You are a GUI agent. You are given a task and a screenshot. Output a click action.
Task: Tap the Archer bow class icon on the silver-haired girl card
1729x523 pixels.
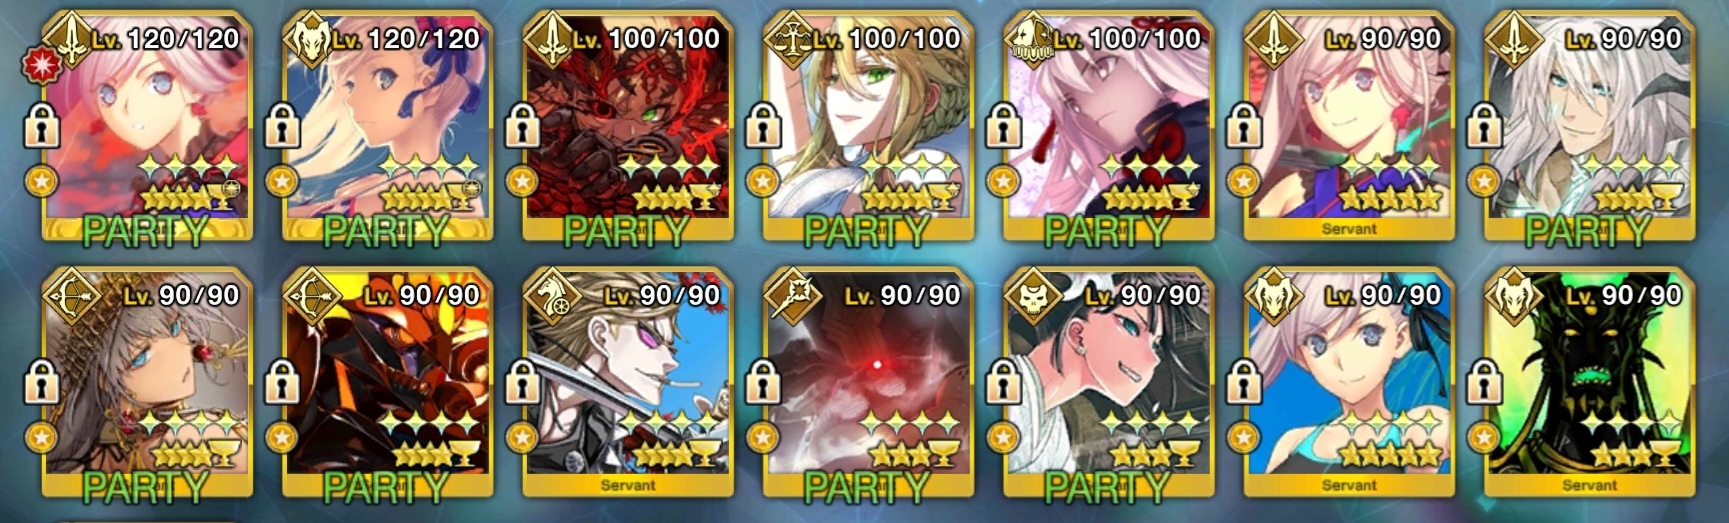click(x=69, y=296)
